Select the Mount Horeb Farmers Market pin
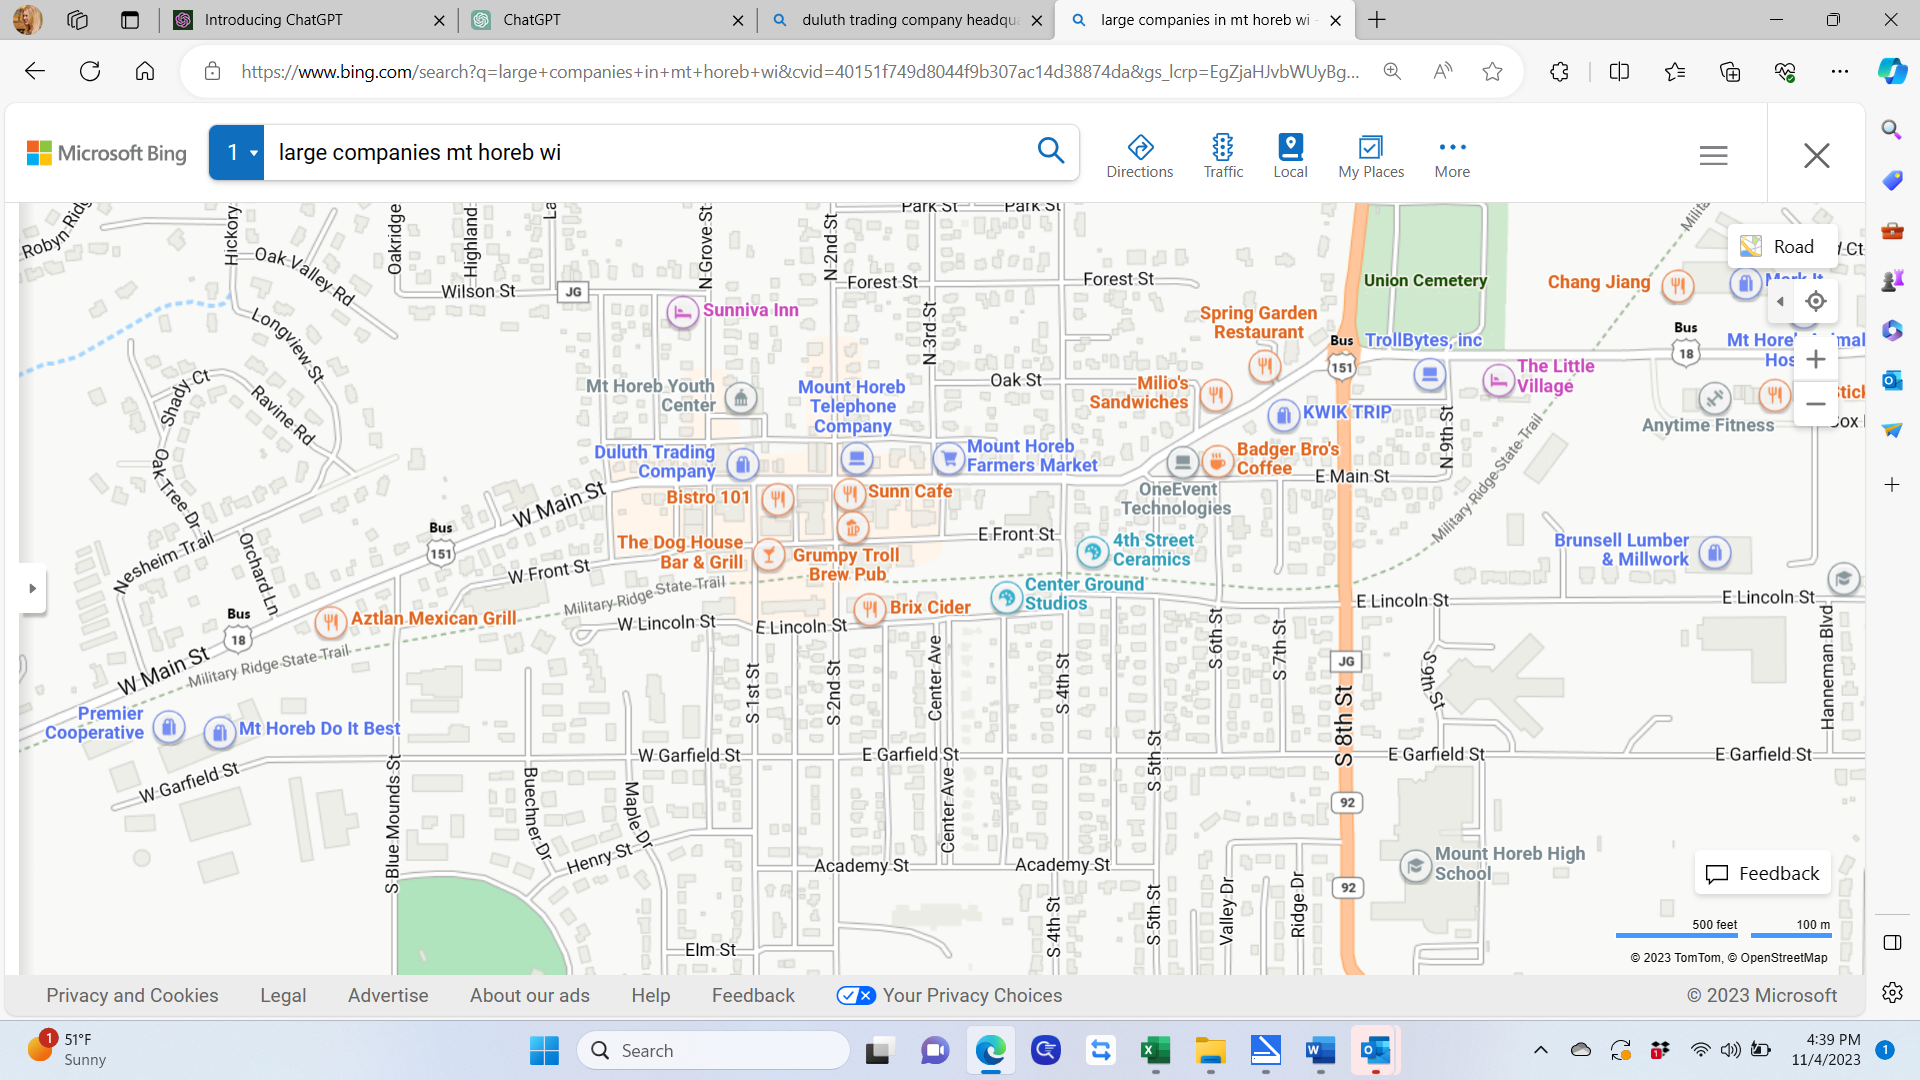 pyautogui.click(x=948, y=459)
